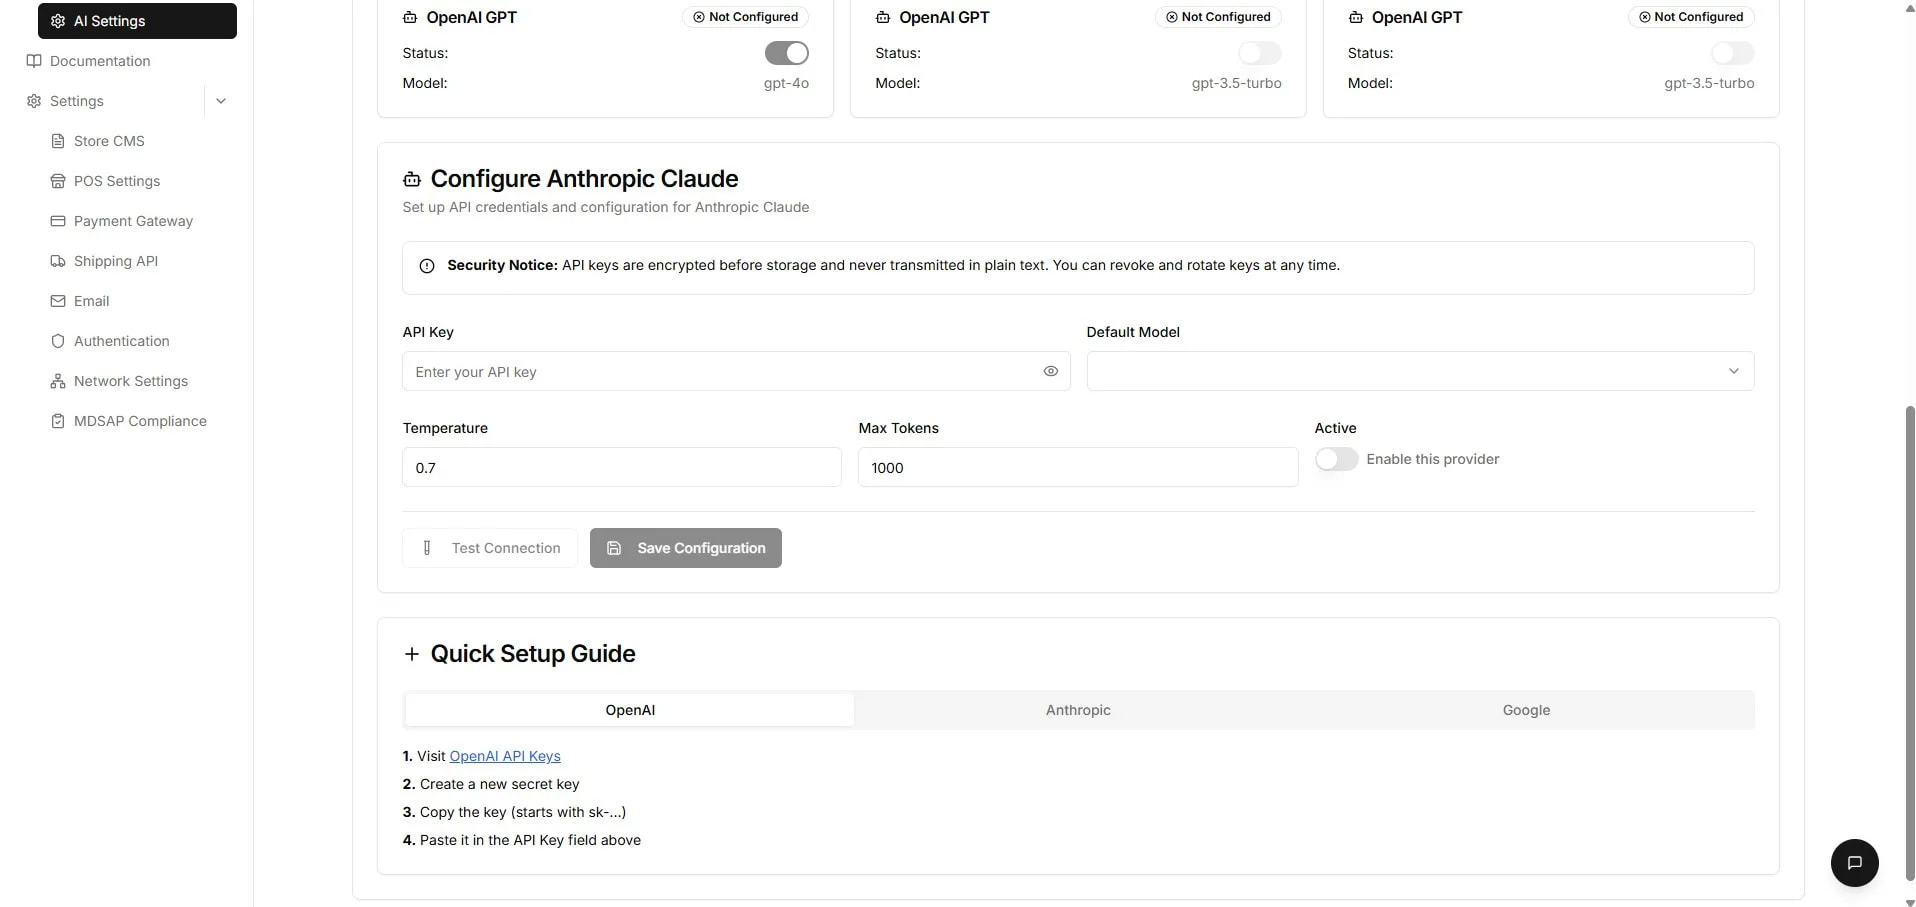Click bot icon on rightmost OpenAI GPT card

1356,17
